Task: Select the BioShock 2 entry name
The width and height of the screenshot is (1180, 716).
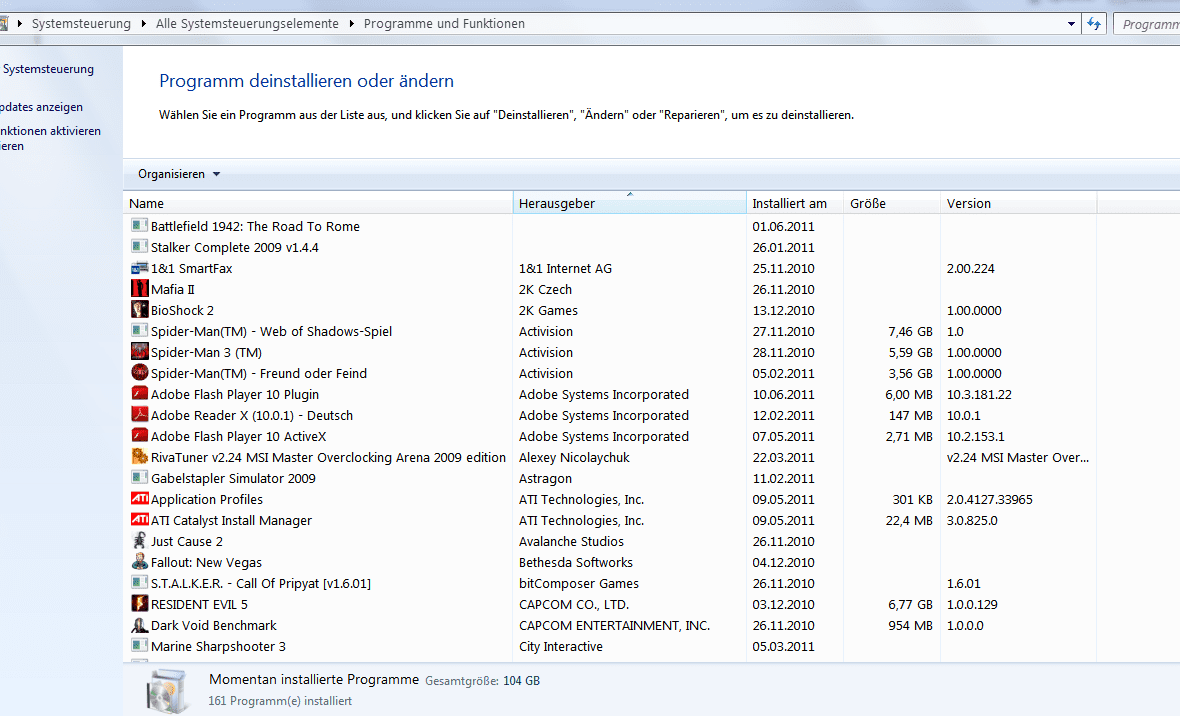Action: 182,310
